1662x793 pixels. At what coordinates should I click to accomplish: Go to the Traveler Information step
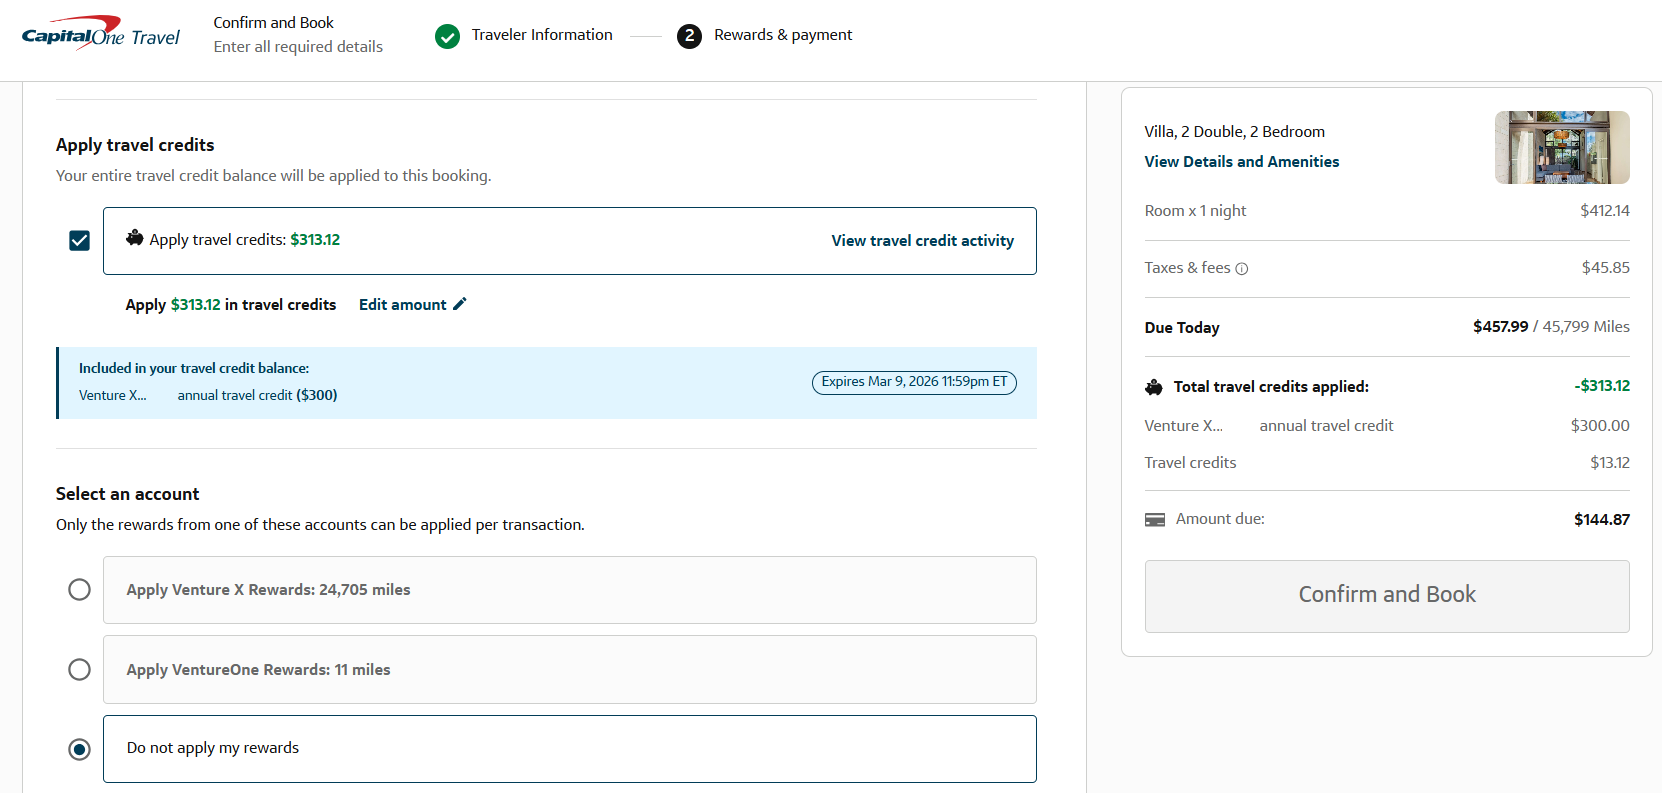click(x=542, y=35)
